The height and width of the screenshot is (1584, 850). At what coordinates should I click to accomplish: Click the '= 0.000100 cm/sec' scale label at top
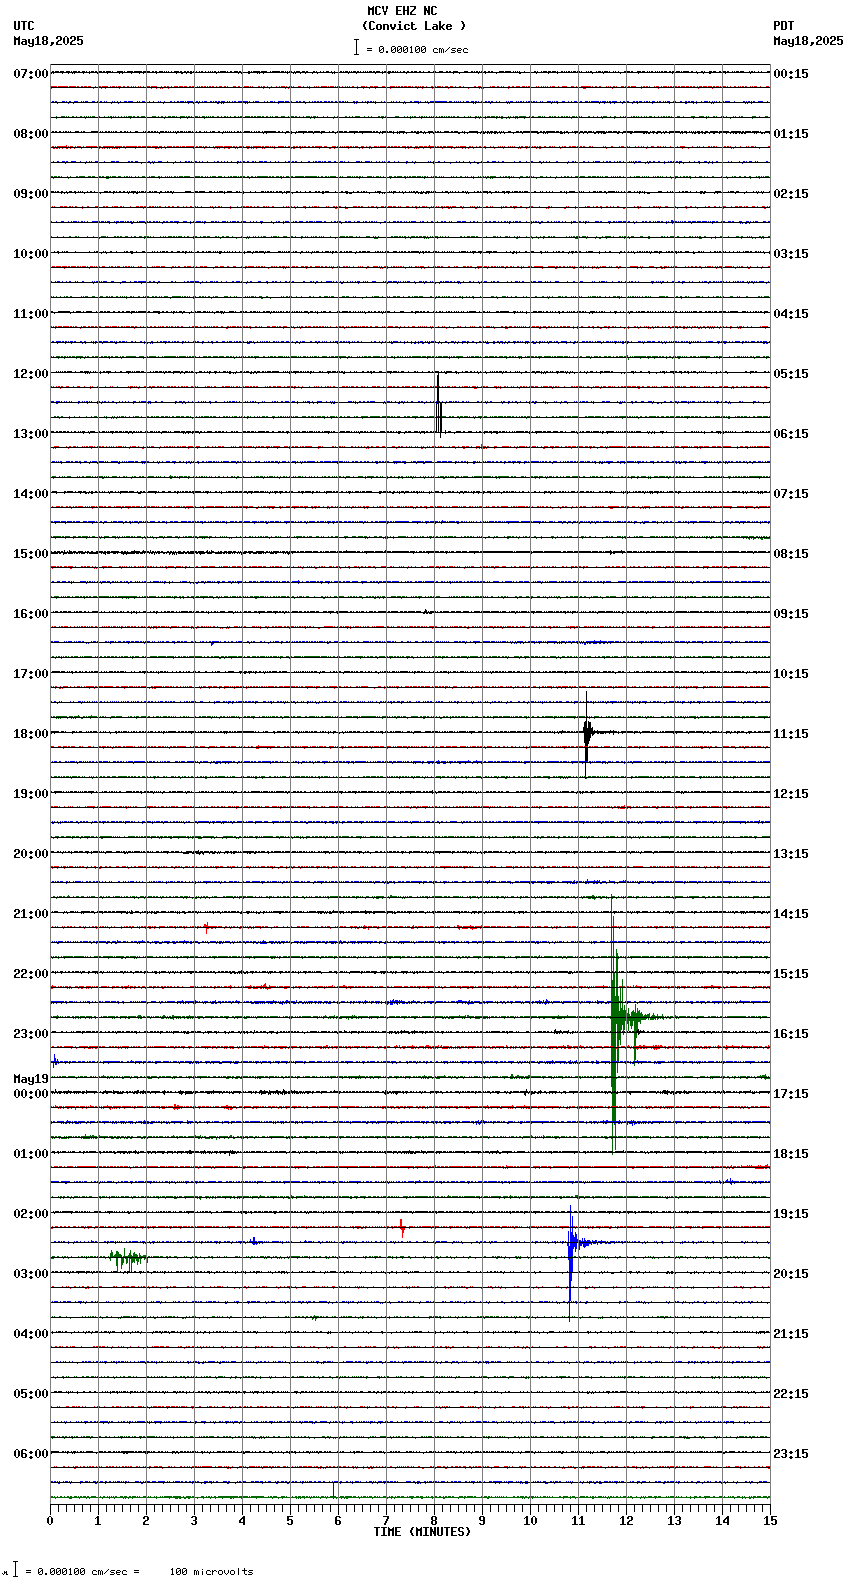[417, 49]
